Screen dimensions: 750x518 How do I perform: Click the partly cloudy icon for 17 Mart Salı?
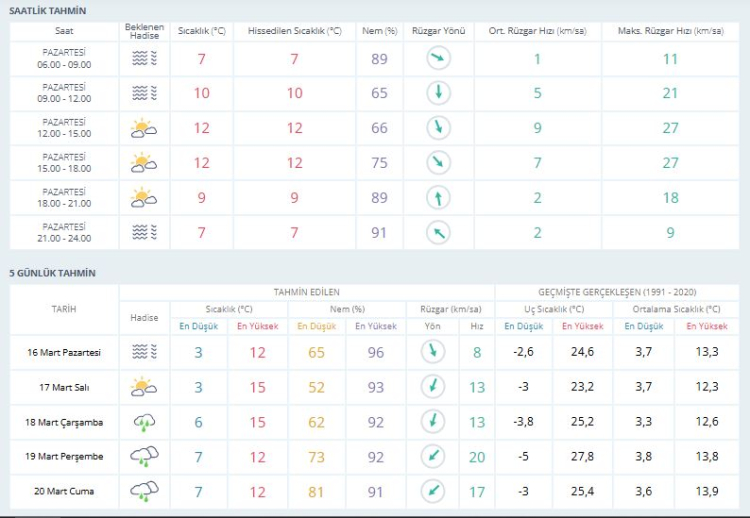pyautogui.click(x=144, y=387)
